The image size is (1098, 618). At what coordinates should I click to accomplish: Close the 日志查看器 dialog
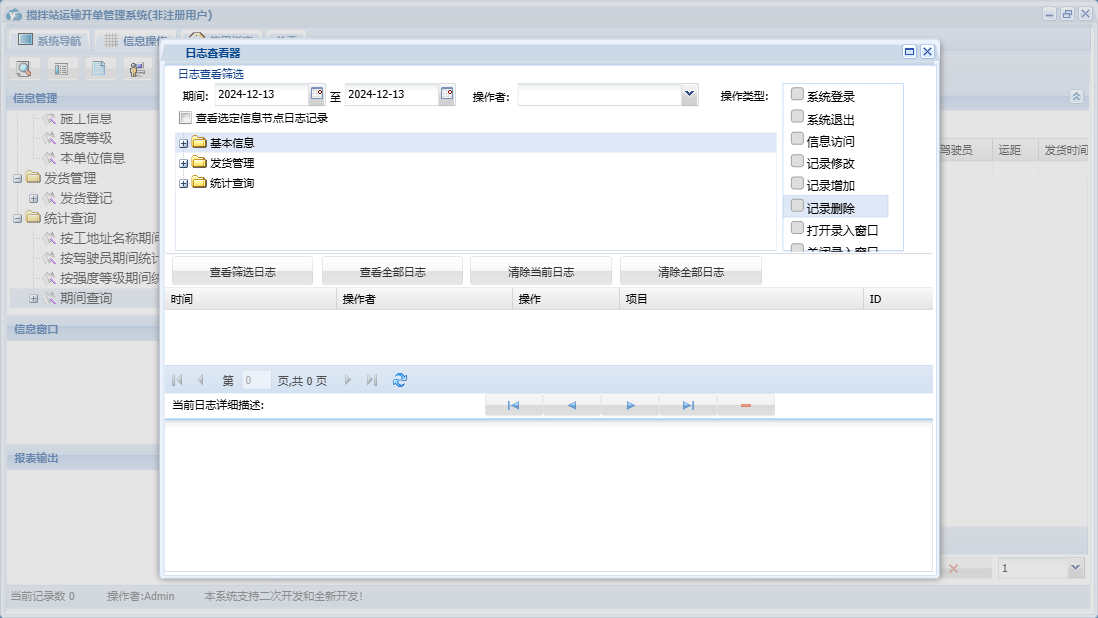pyautogui.click(x=927, y=52)
